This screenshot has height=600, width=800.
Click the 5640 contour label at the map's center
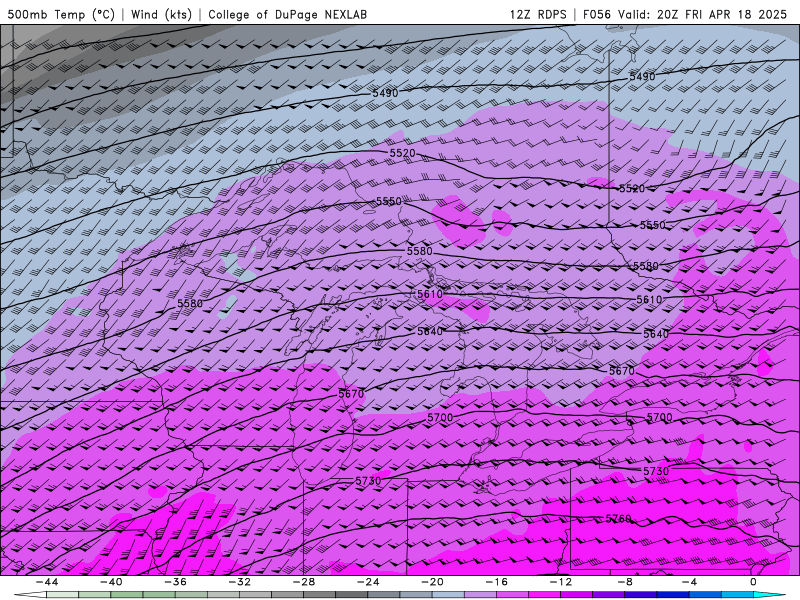tap(430, 331)
